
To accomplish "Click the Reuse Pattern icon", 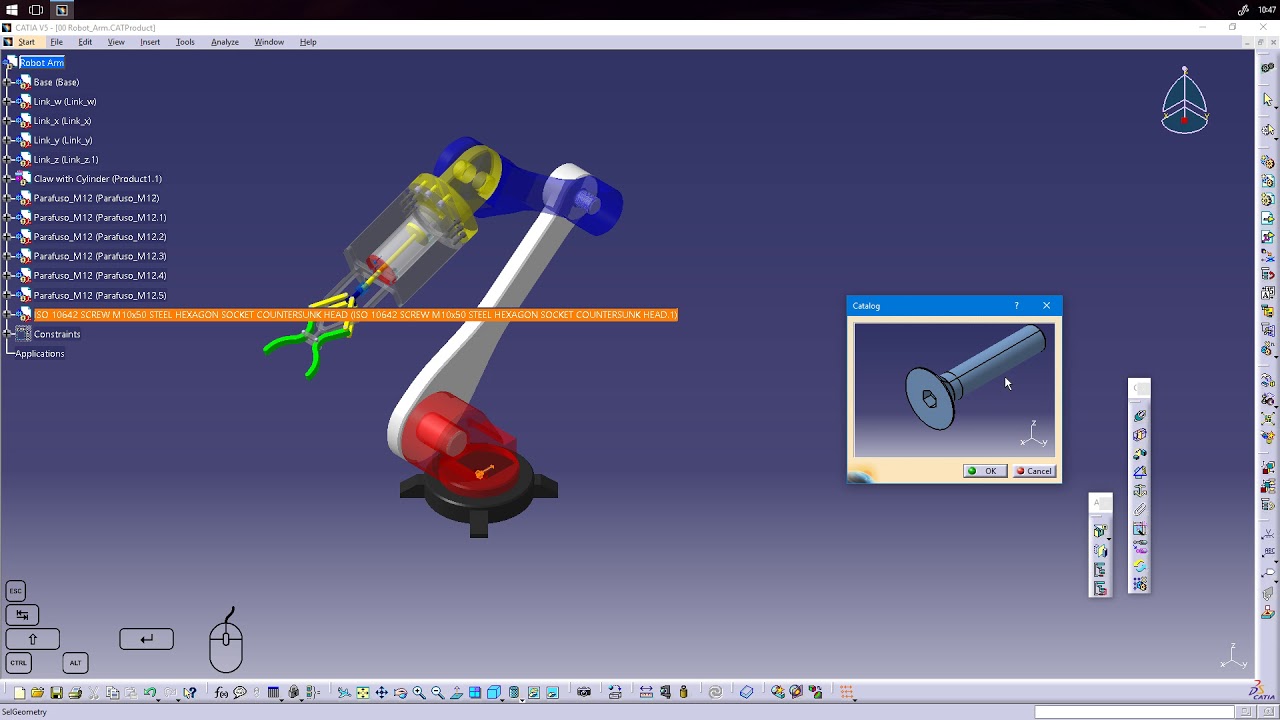I will point(1140,583).
